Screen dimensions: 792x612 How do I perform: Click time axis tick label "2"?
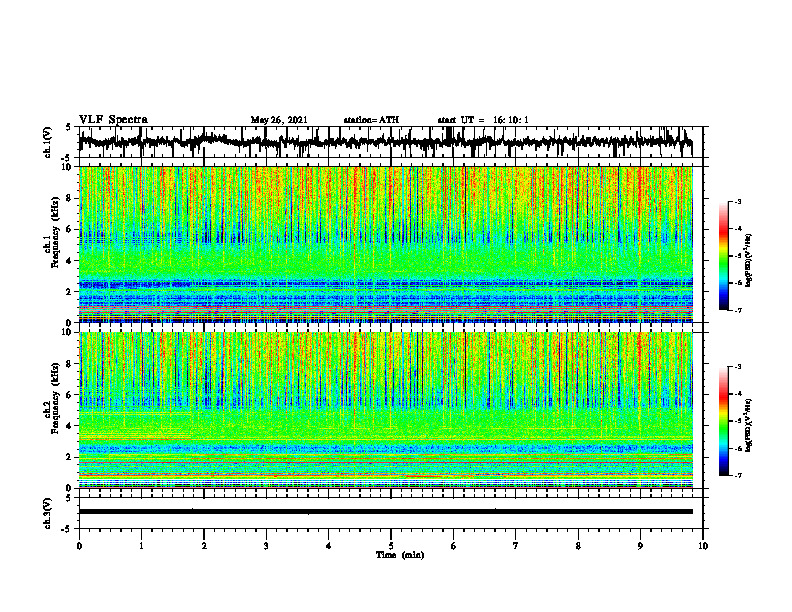pyautogui.click(x=204, y=546)
